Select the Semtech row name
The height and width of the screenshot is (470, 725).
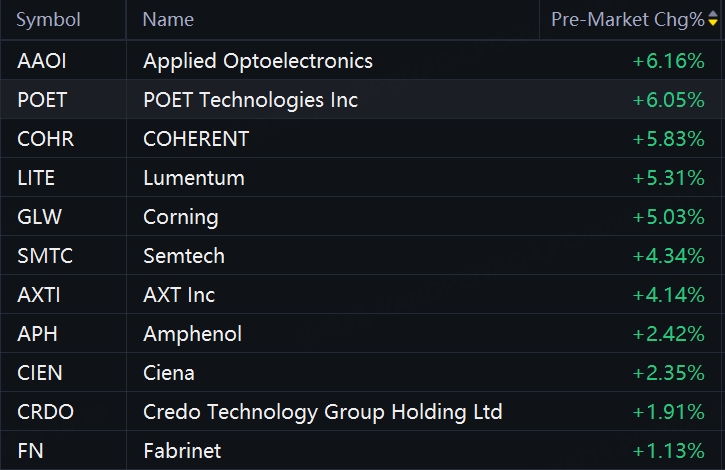click(x=184, y=256)
